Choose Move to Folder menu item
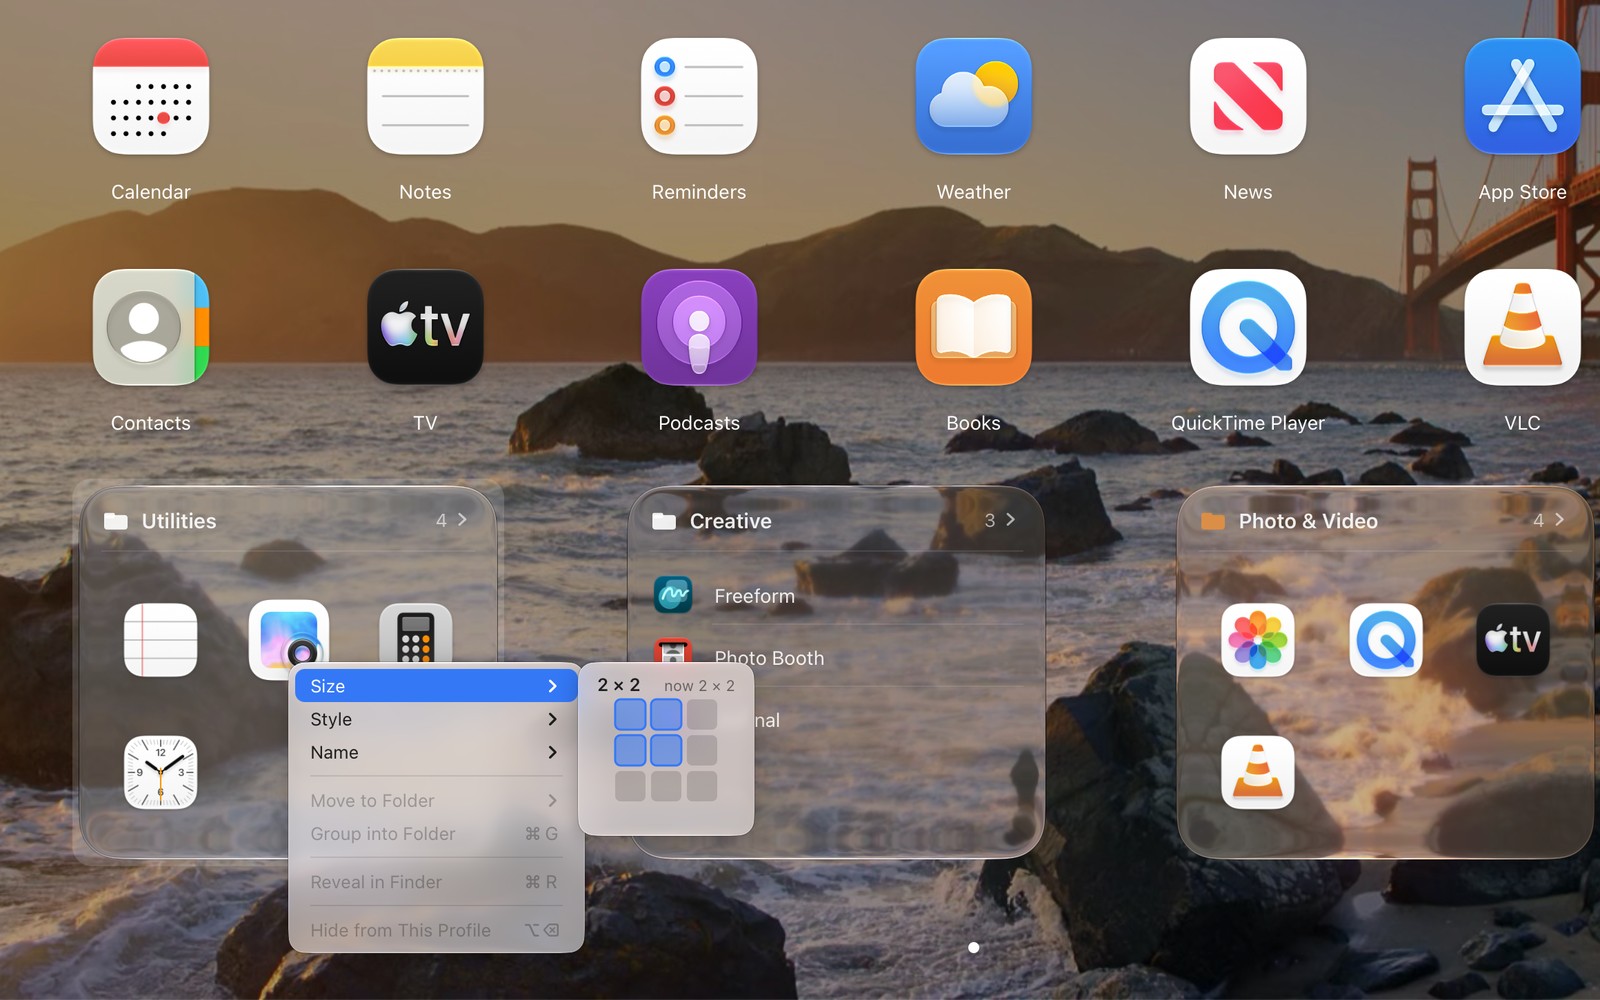Screen dimensions: 1600x1000 click(436, 800)
